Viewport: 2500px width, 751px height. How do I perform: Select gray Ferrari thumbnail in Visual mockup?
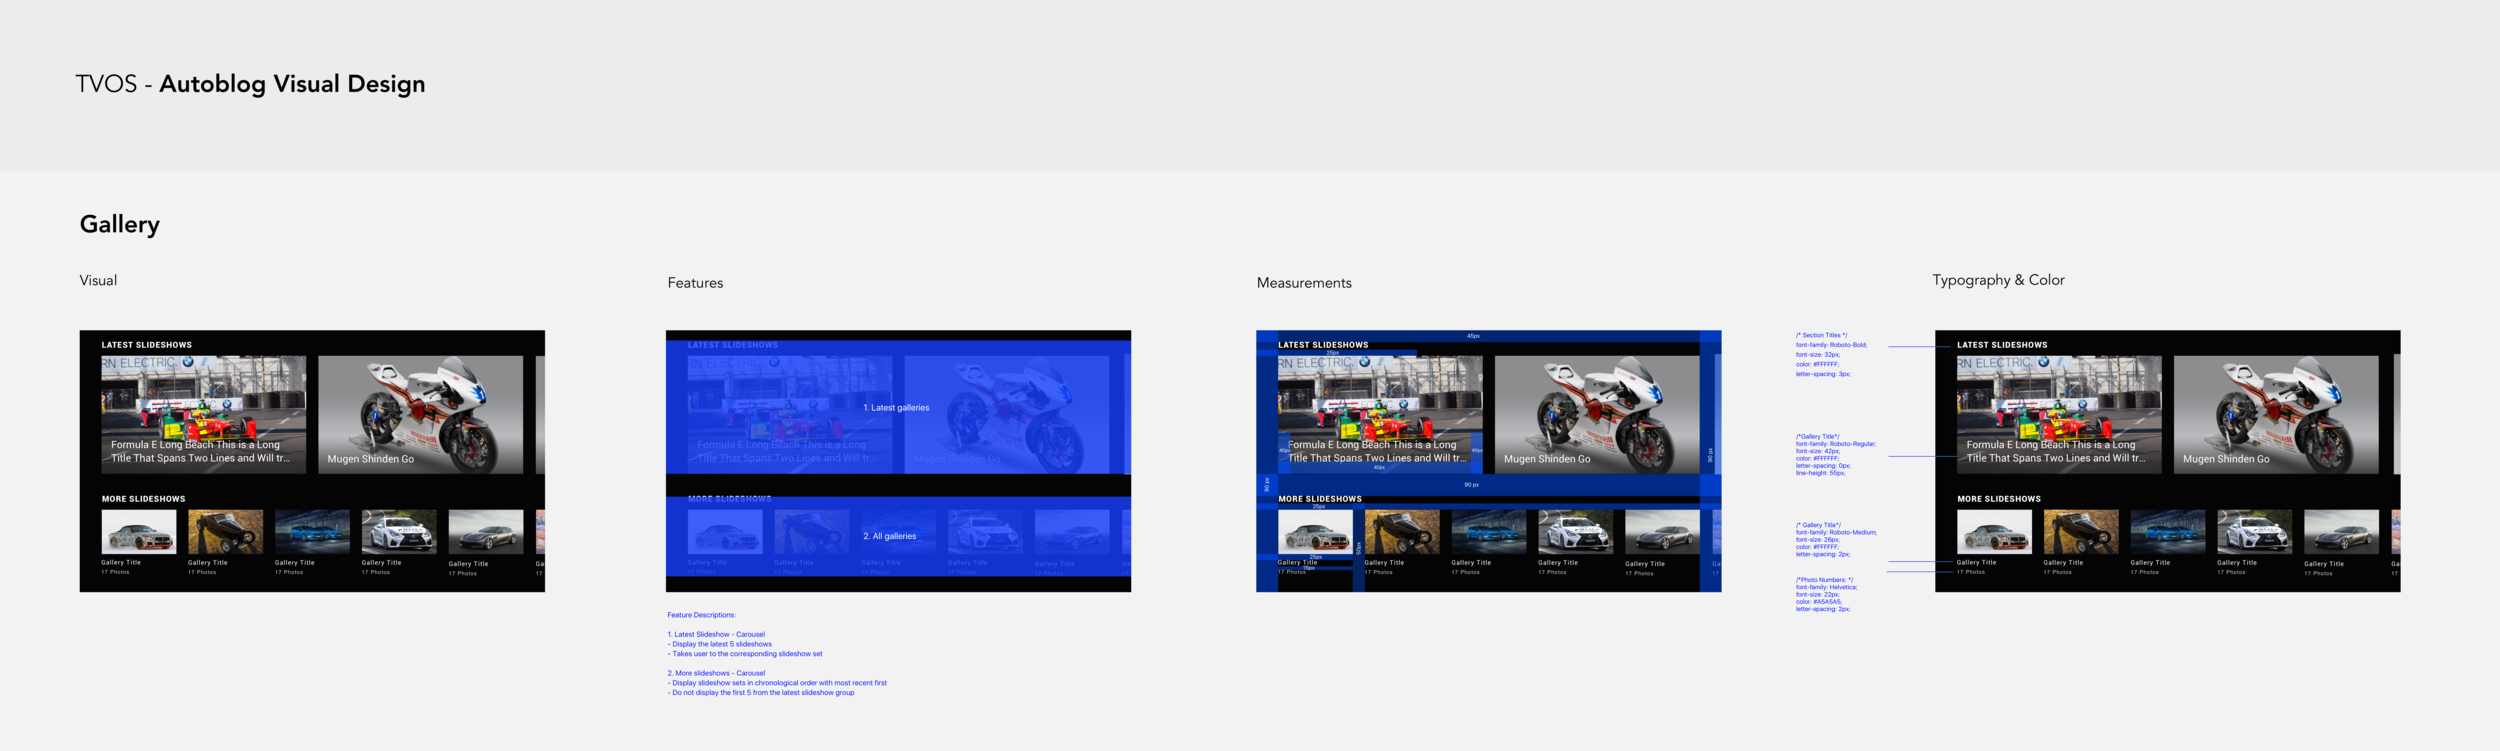(x=486, y=531)
